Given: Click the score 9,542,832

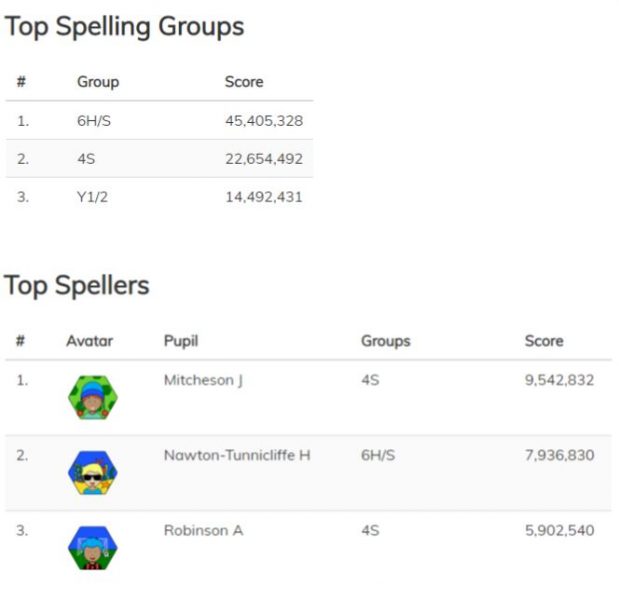Looking at the screenshot, I should [x=559, y=380].
